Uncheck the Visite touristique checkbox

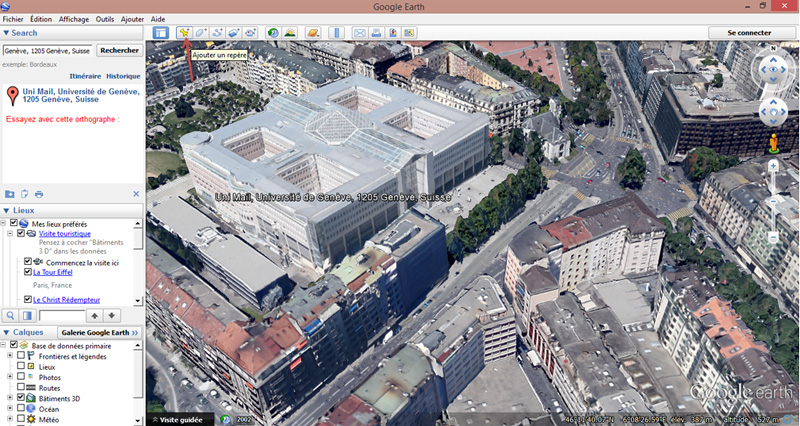click(x=21, y=233)
